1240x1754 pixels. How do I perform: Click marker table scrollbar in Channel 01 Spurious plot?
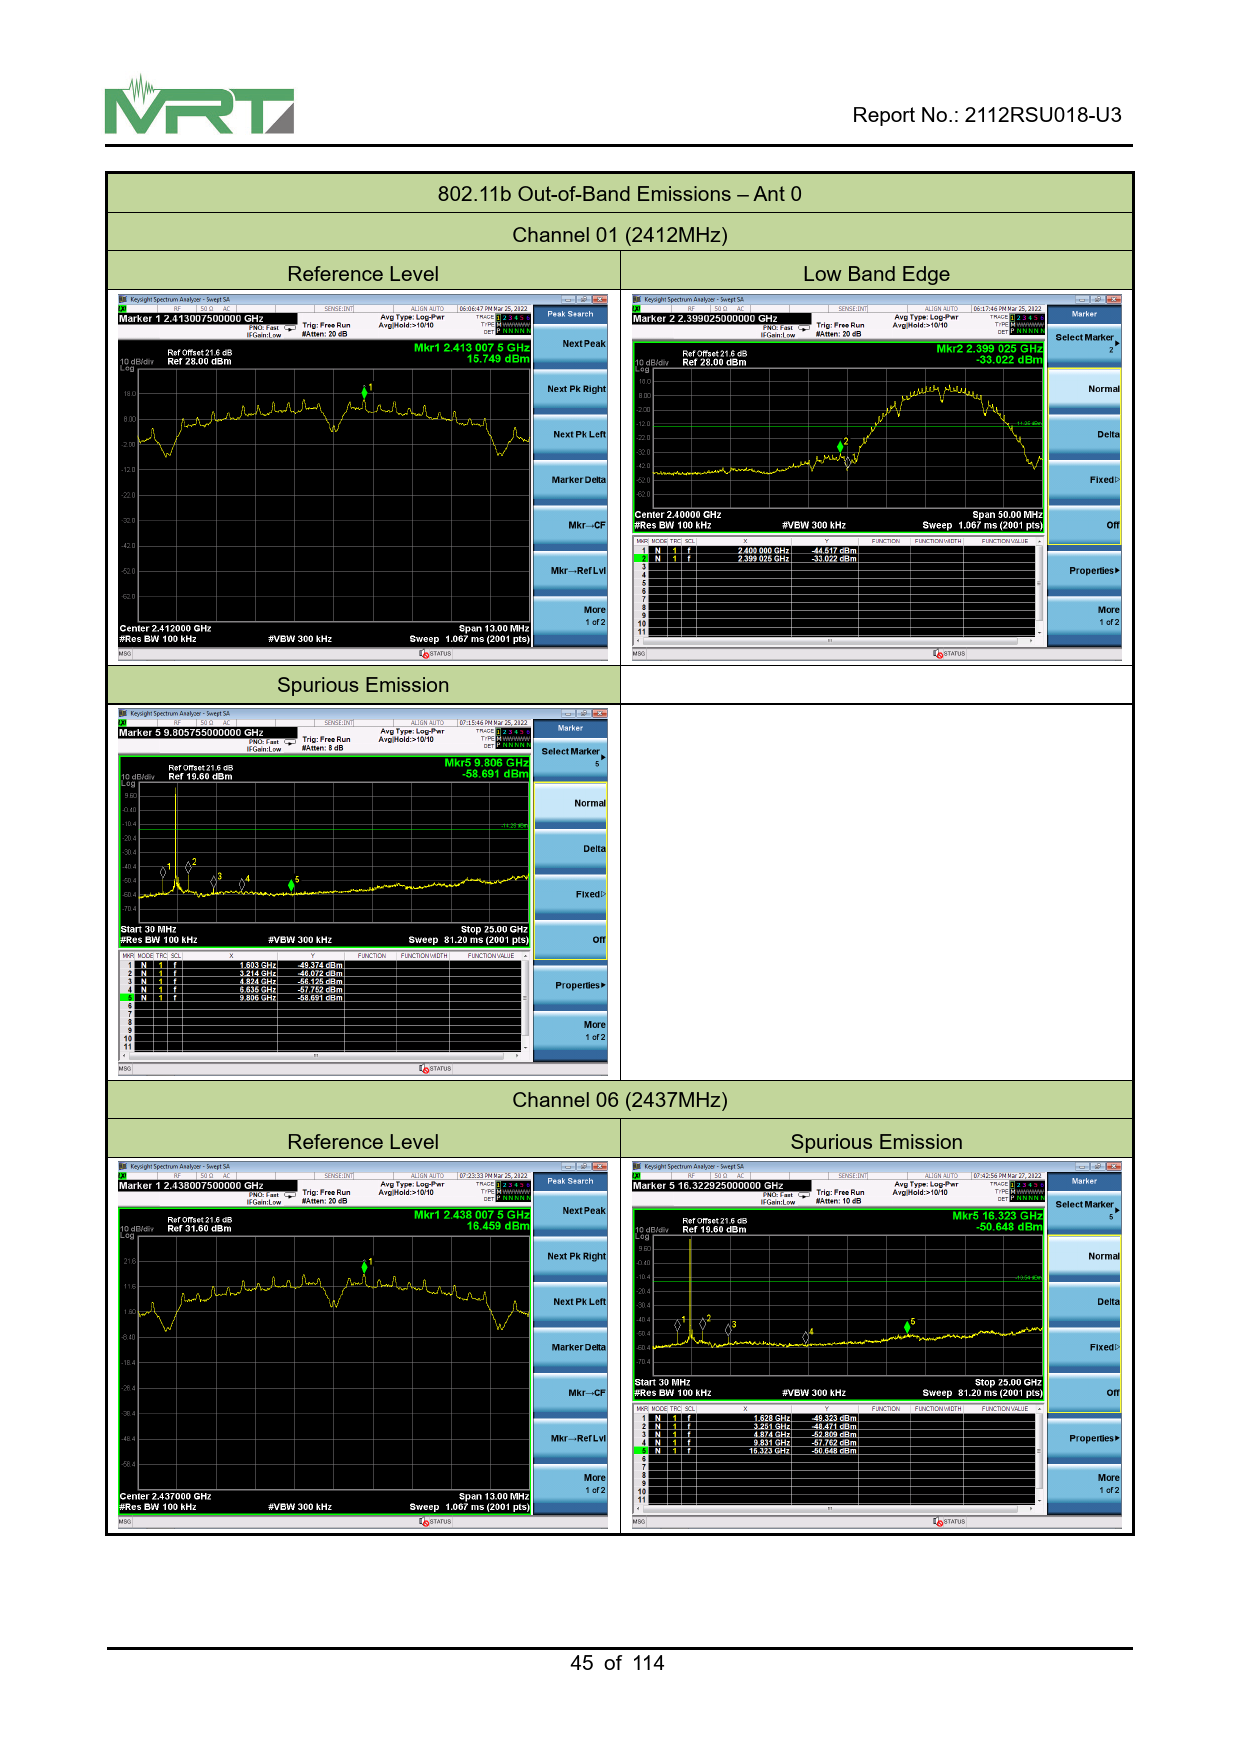[525, 1002]
